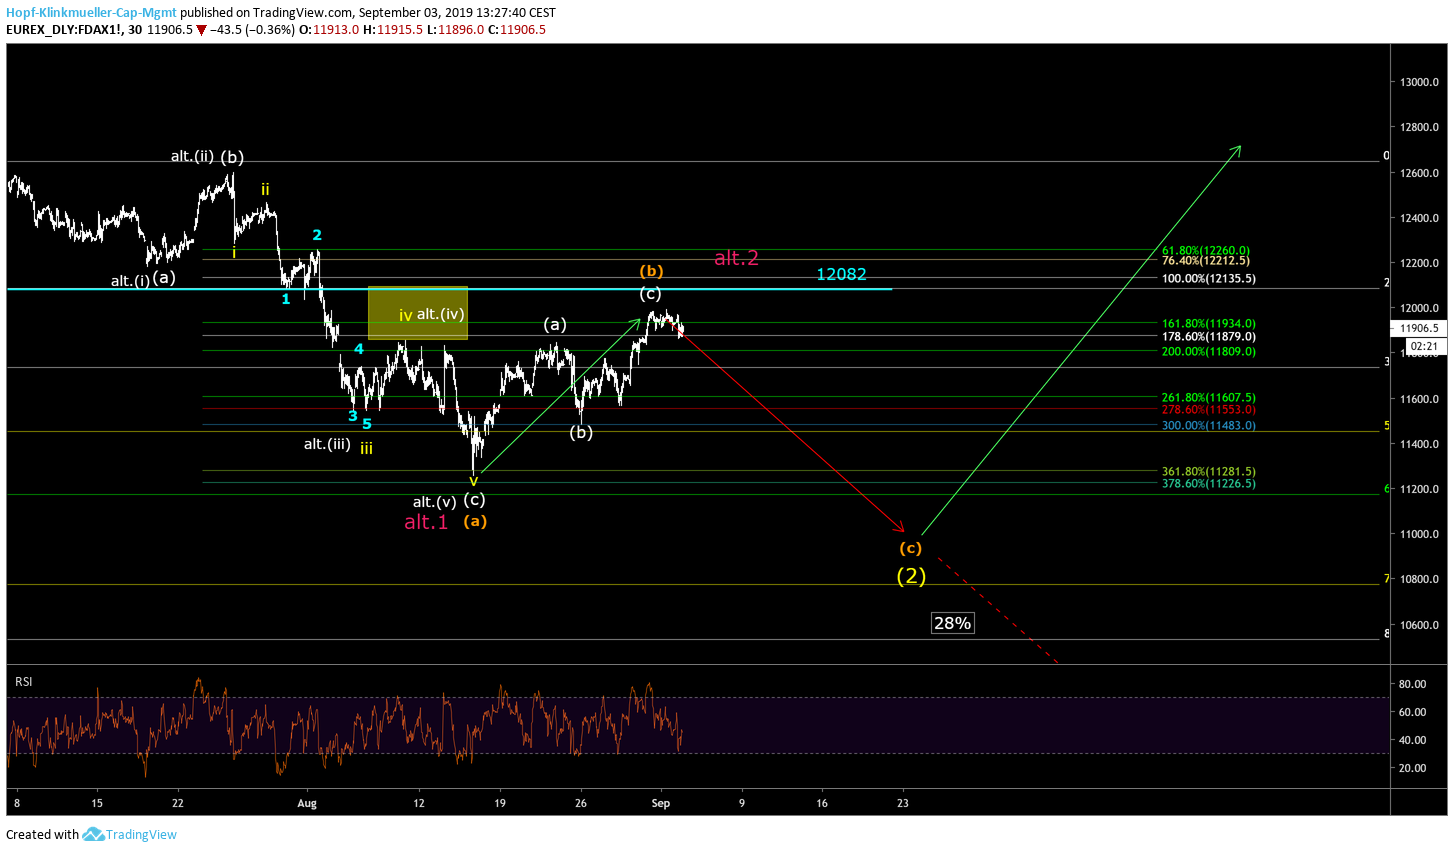This screenshot has width=1454, height=852.
Task: Click the large yellow (2) wave label
Action: click(x=910, y=575)
